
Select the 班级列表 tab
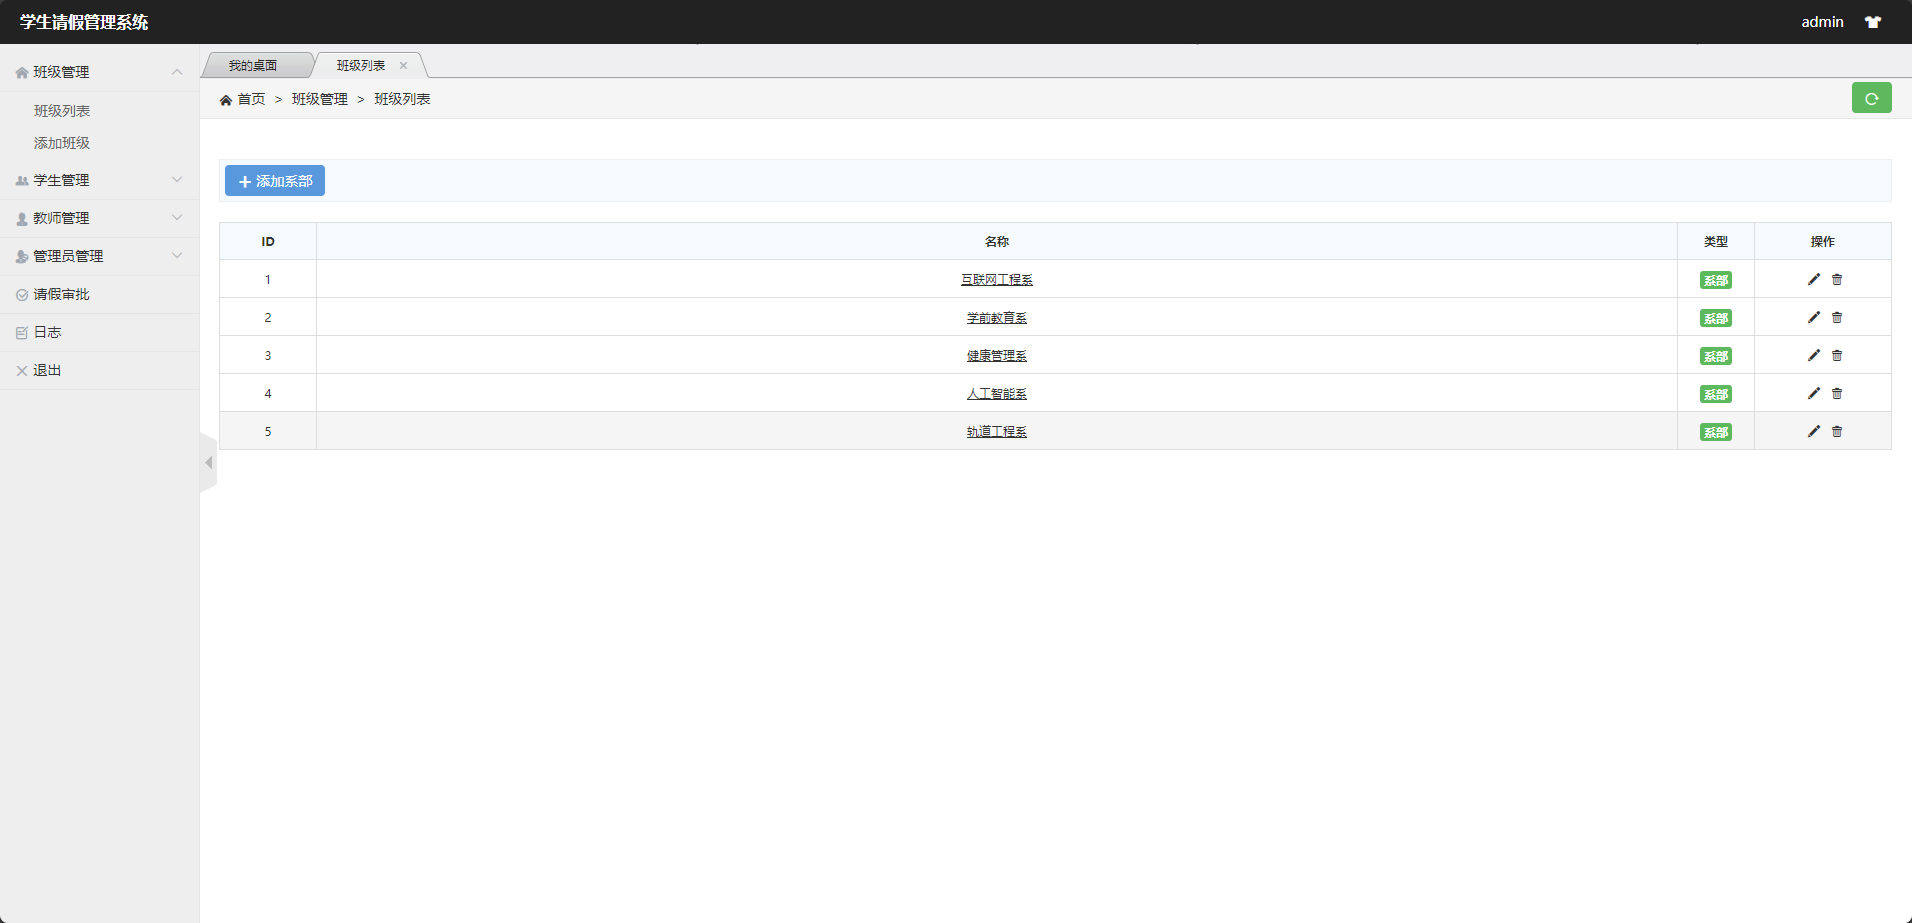coord(361,66)
